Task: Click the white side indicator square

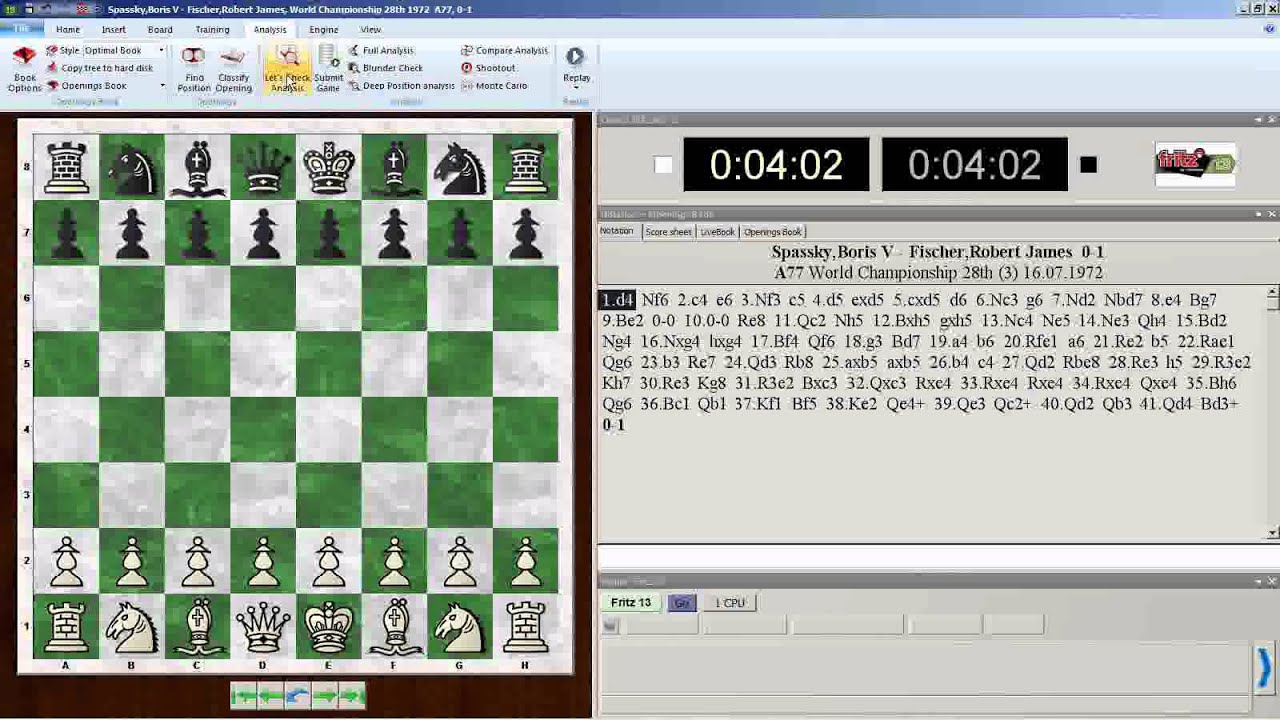Action: coord(663,165)
